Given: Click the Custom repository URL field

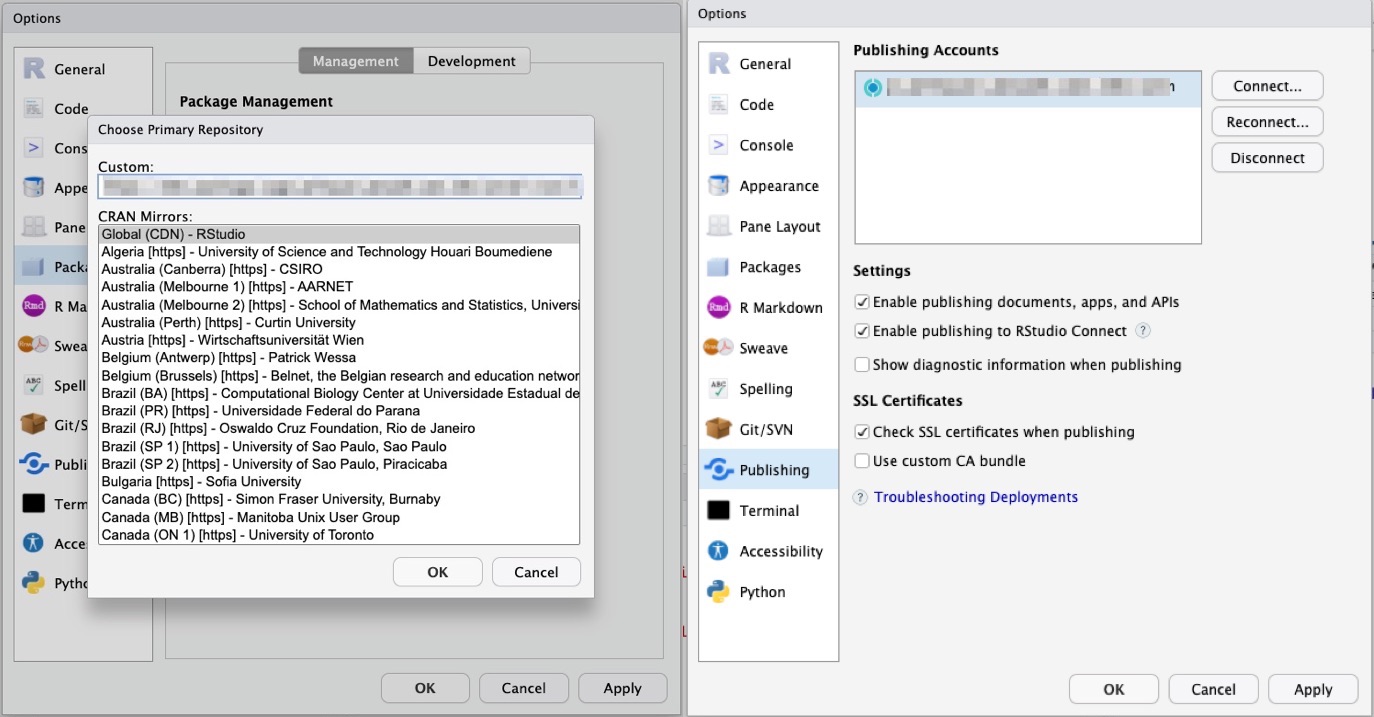Looking at the screenshot, I should tap(340, 186).
